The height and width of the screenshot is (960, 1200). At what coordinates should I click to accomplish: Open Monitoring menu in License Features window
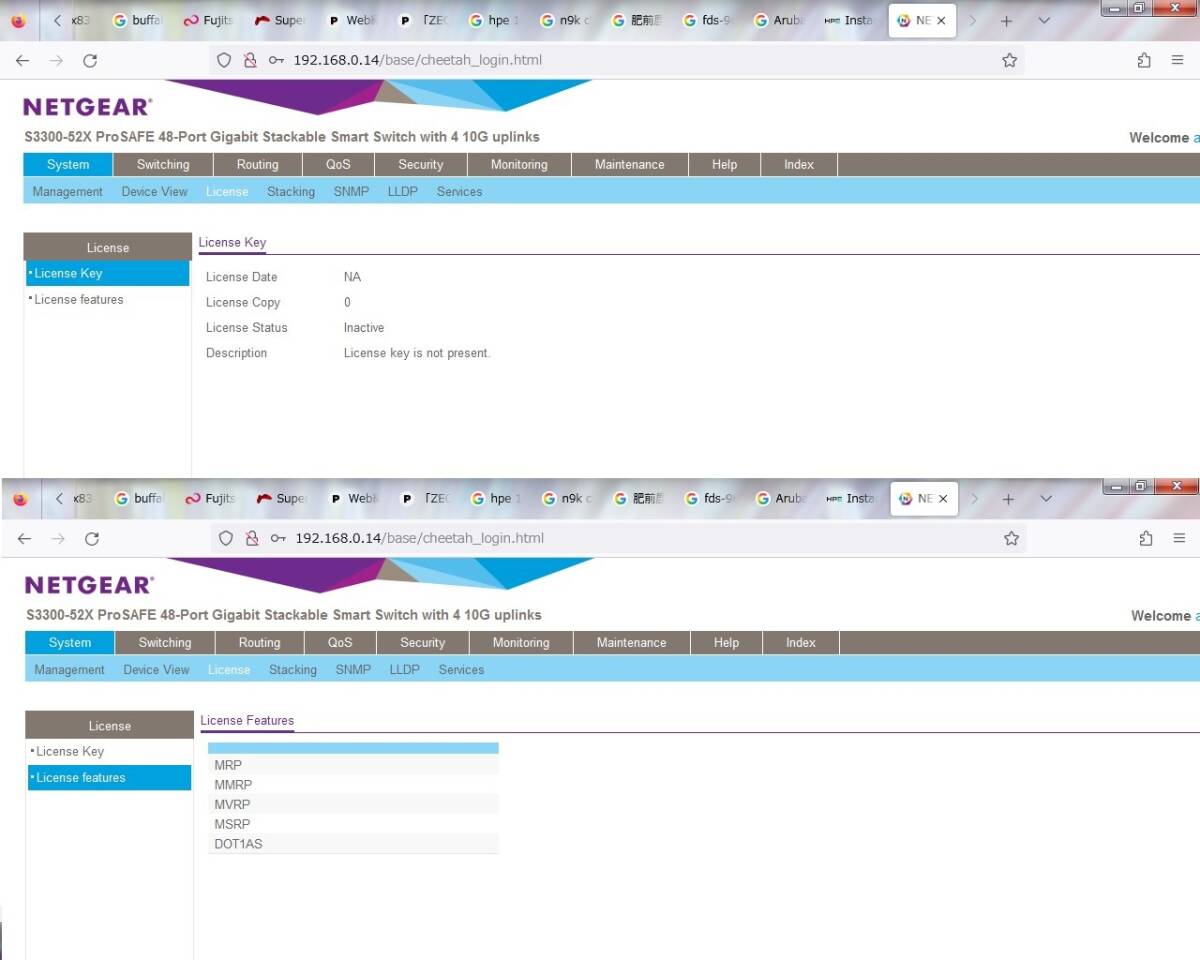pos(521,643)
